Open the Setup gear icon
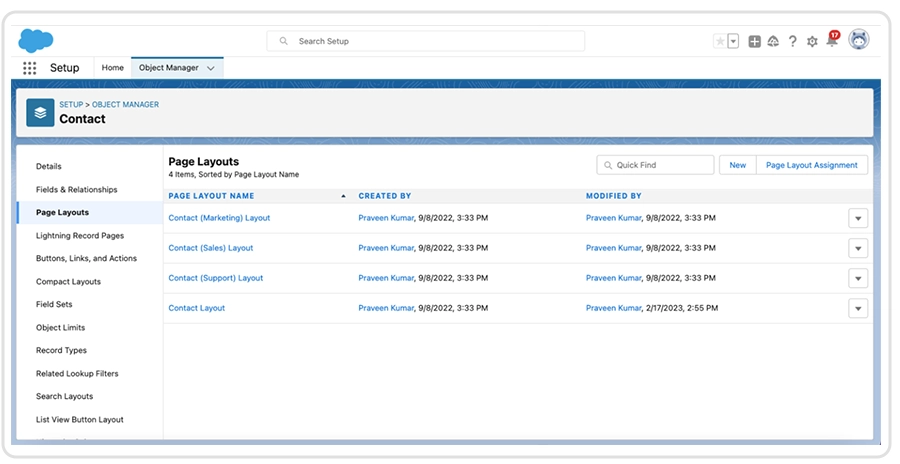 [x=812, y=41]
